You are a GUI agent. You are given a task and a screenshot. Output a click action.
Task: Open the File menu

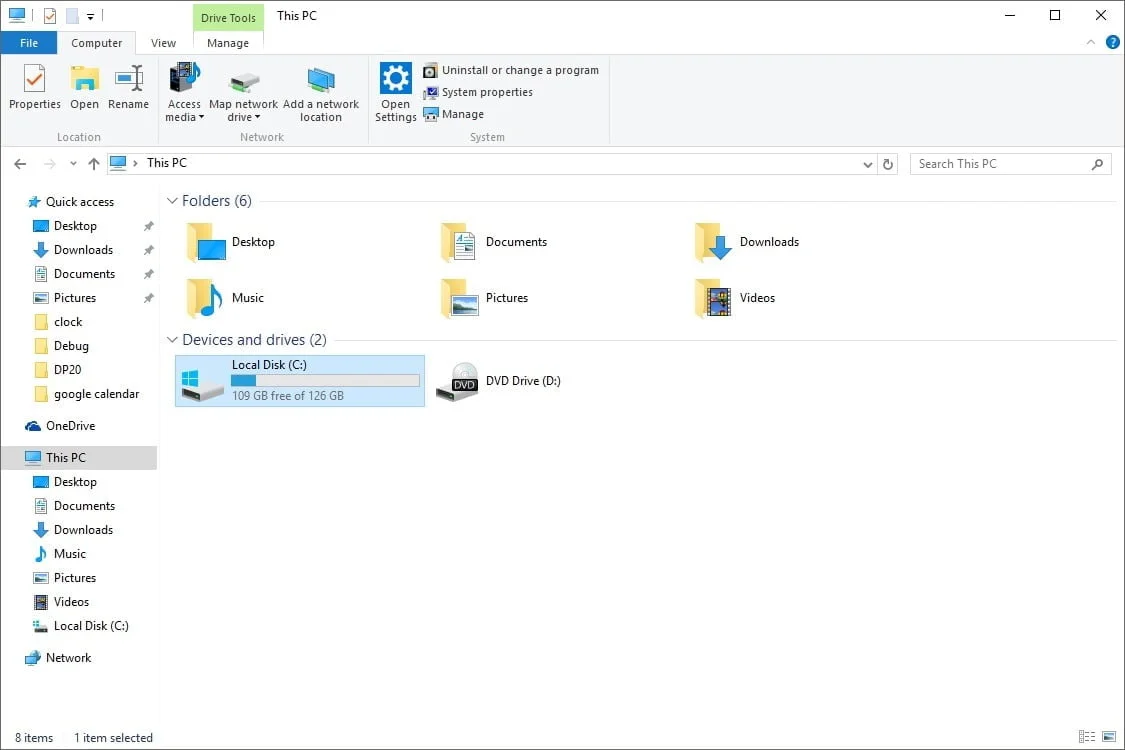[29, 43]
